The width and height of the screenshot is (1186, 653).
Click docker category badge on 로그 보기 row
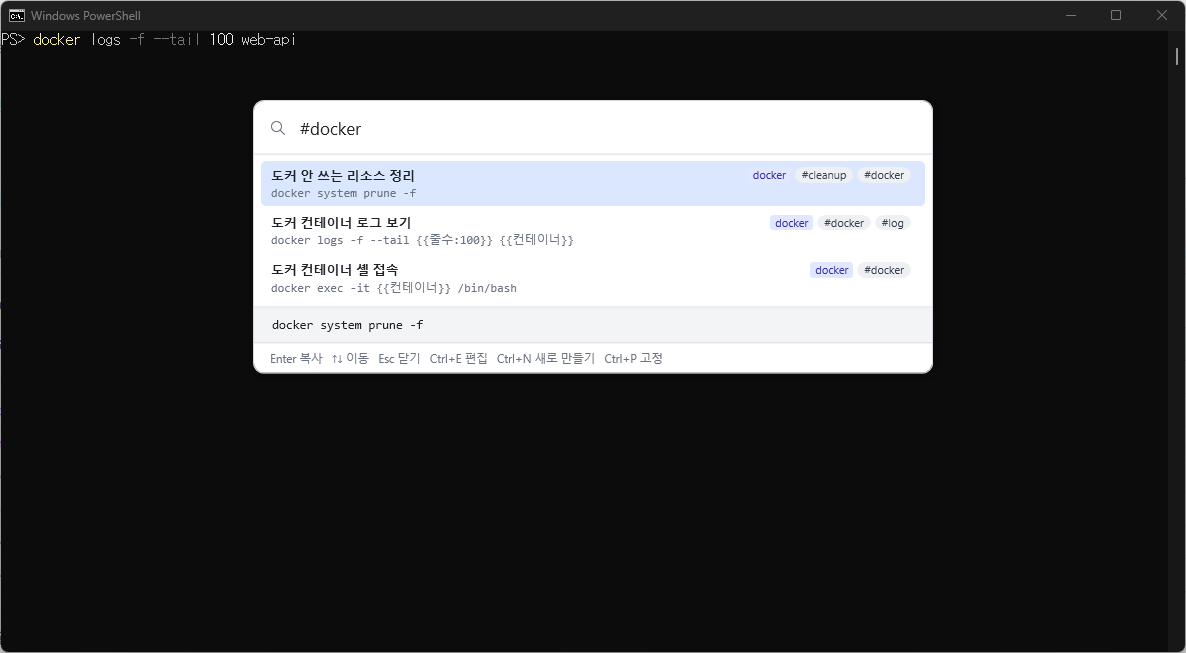(x=791, y=222)
